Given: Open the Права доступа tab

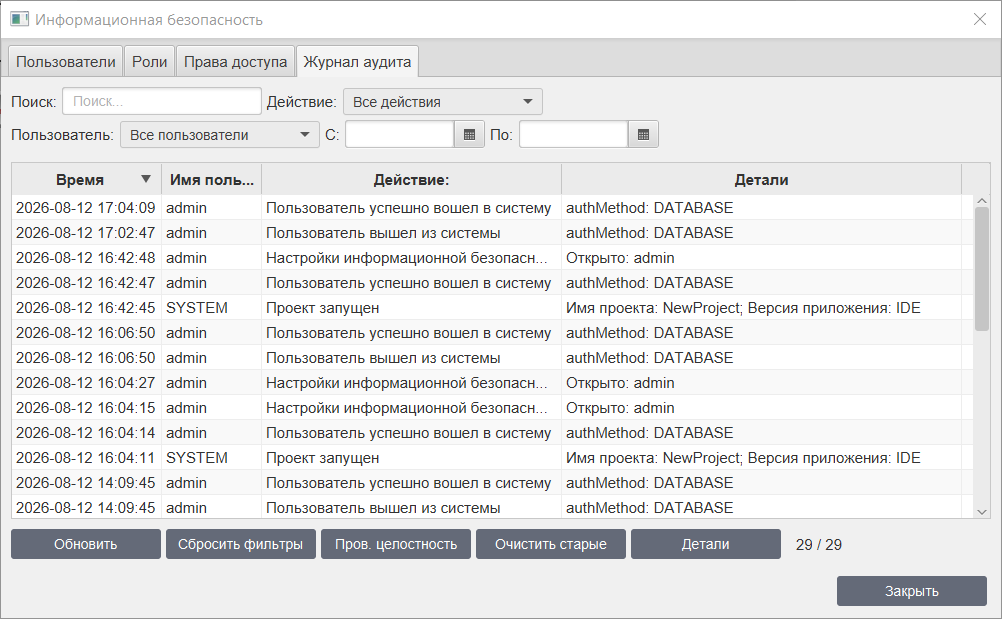Looking at the screenshot, I should 235,61.
